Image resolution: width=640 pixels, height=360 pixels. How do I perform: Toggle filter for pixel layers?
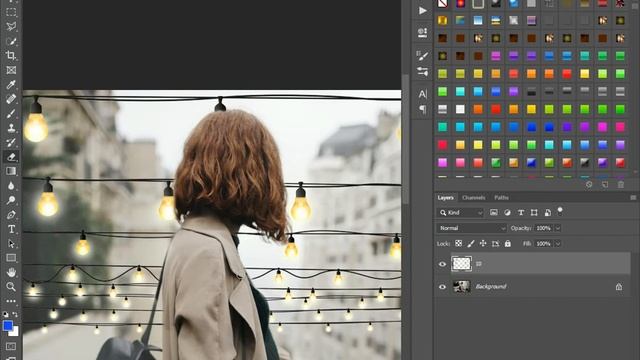tap(493, 212)
